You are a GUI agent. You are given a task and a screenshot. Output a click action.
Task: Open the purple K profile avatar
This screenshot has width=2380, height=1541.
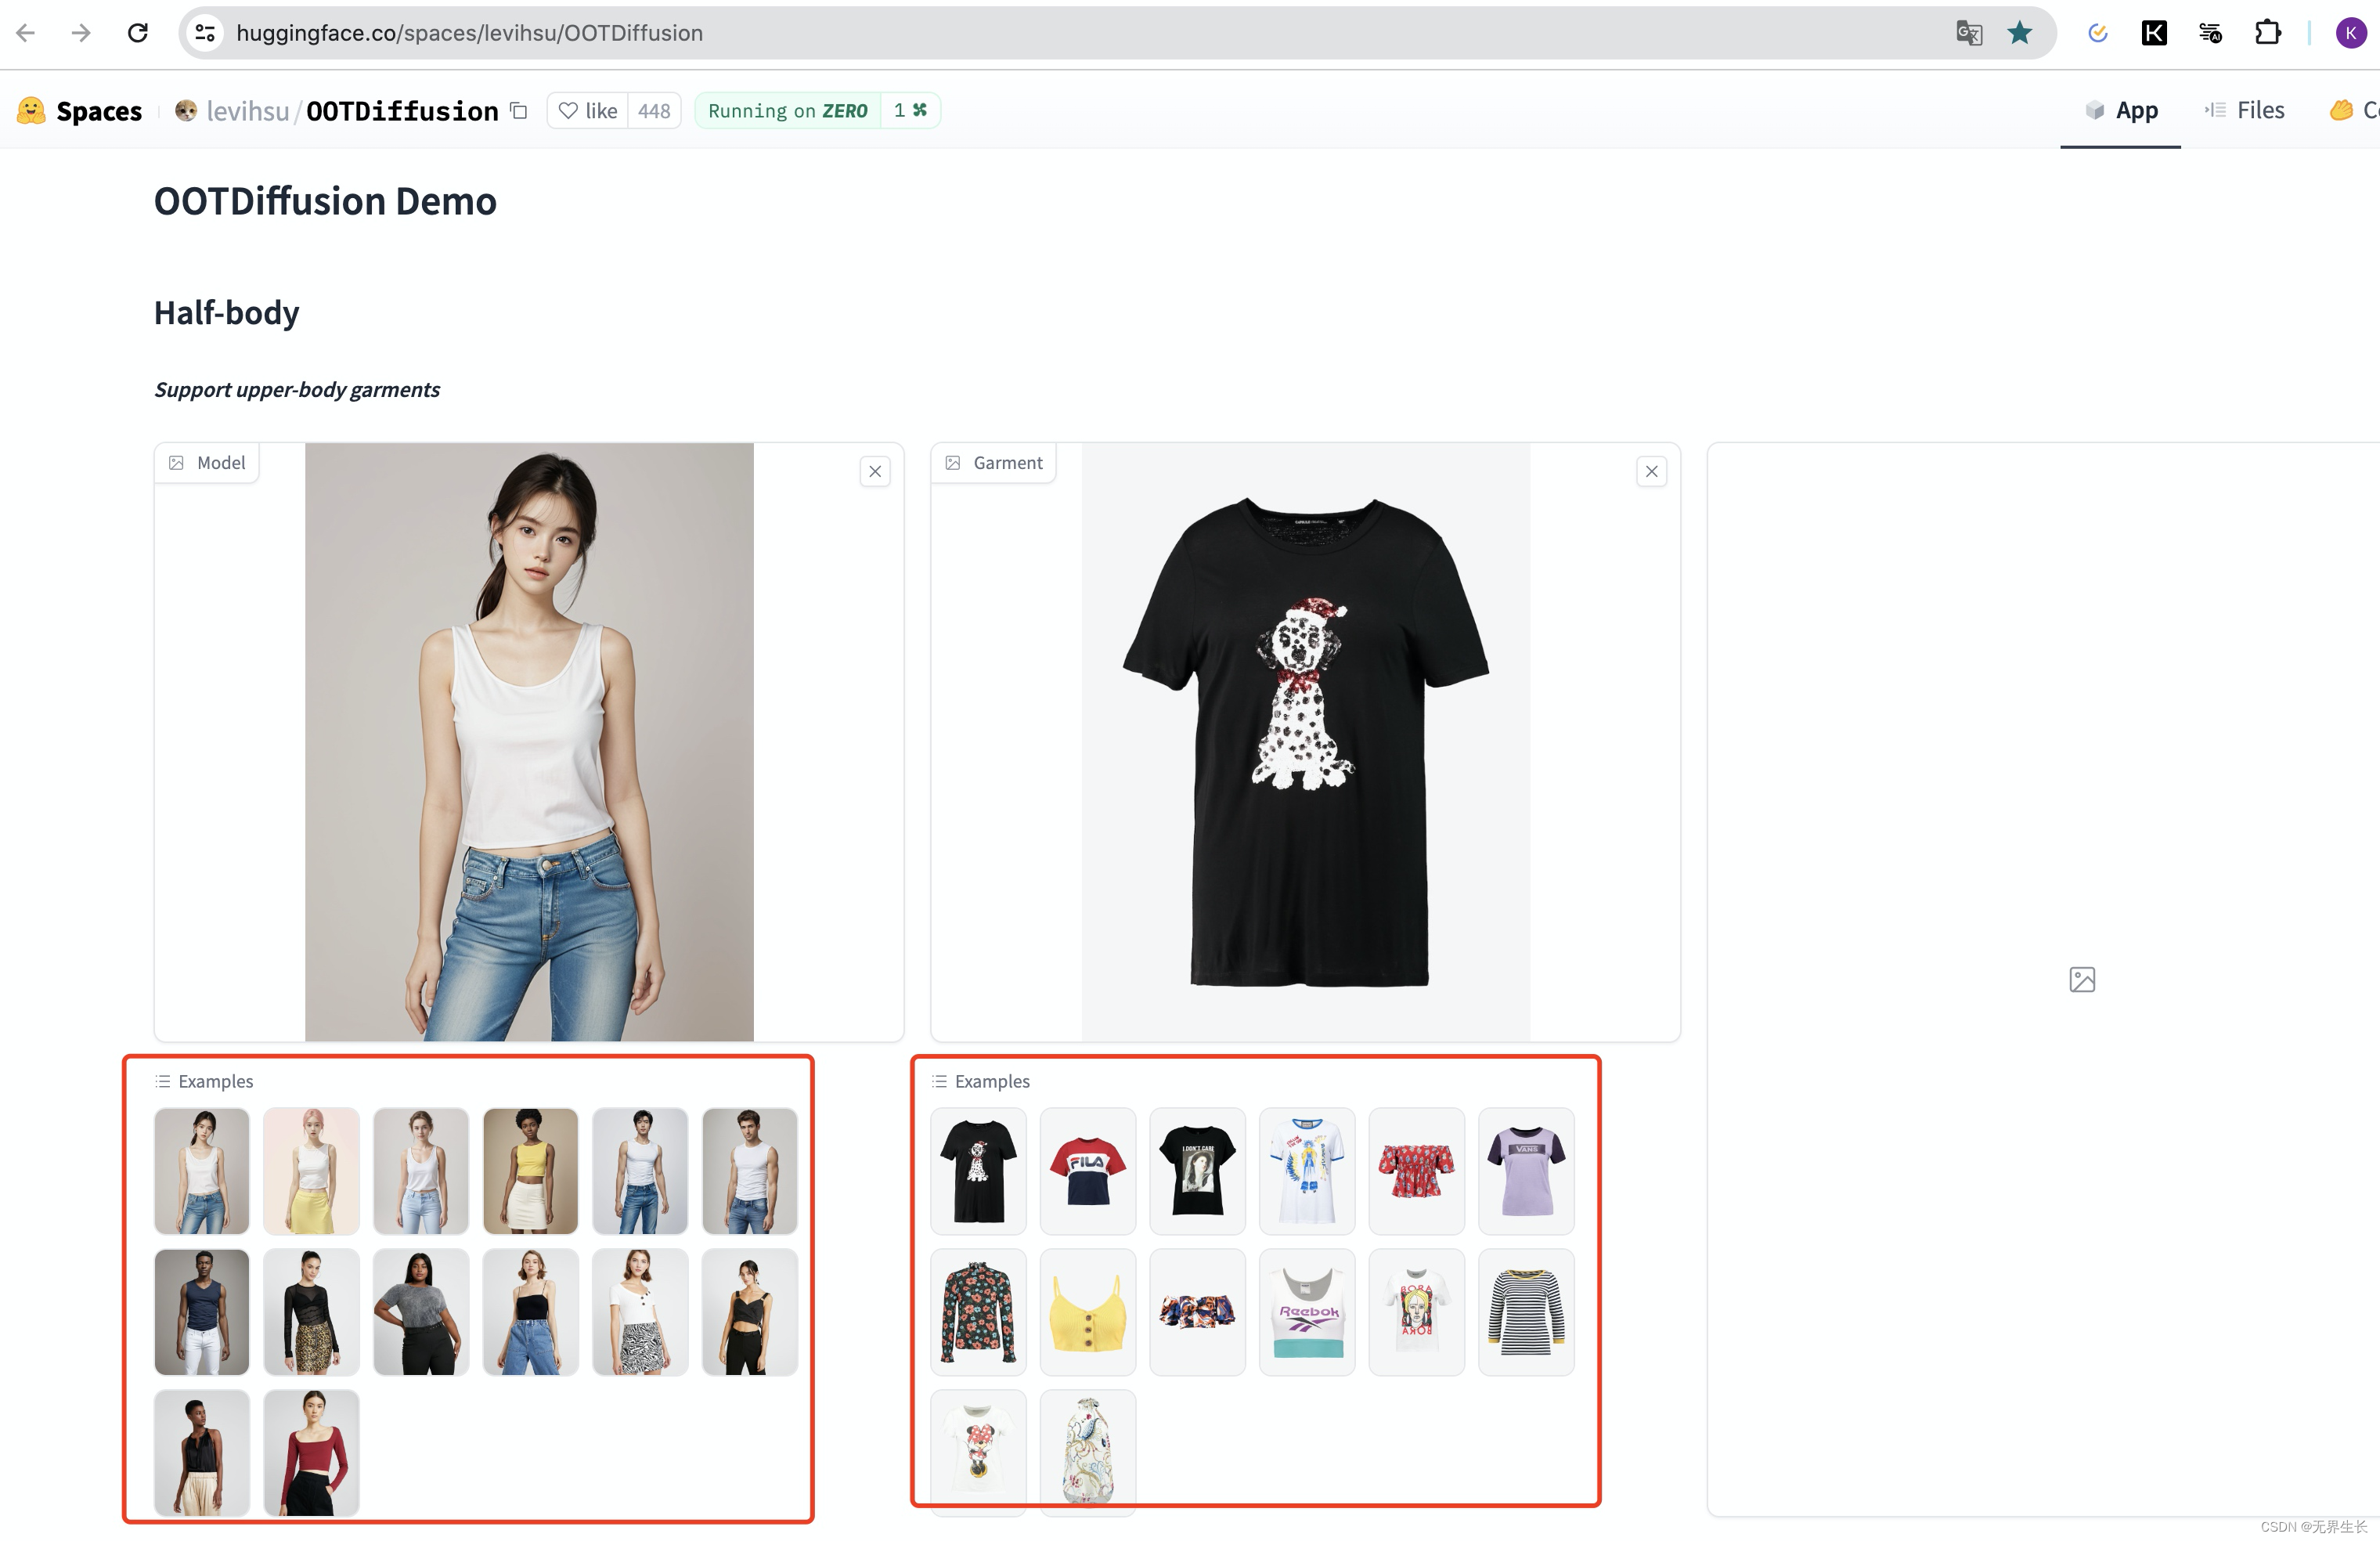coord(2350,33)
